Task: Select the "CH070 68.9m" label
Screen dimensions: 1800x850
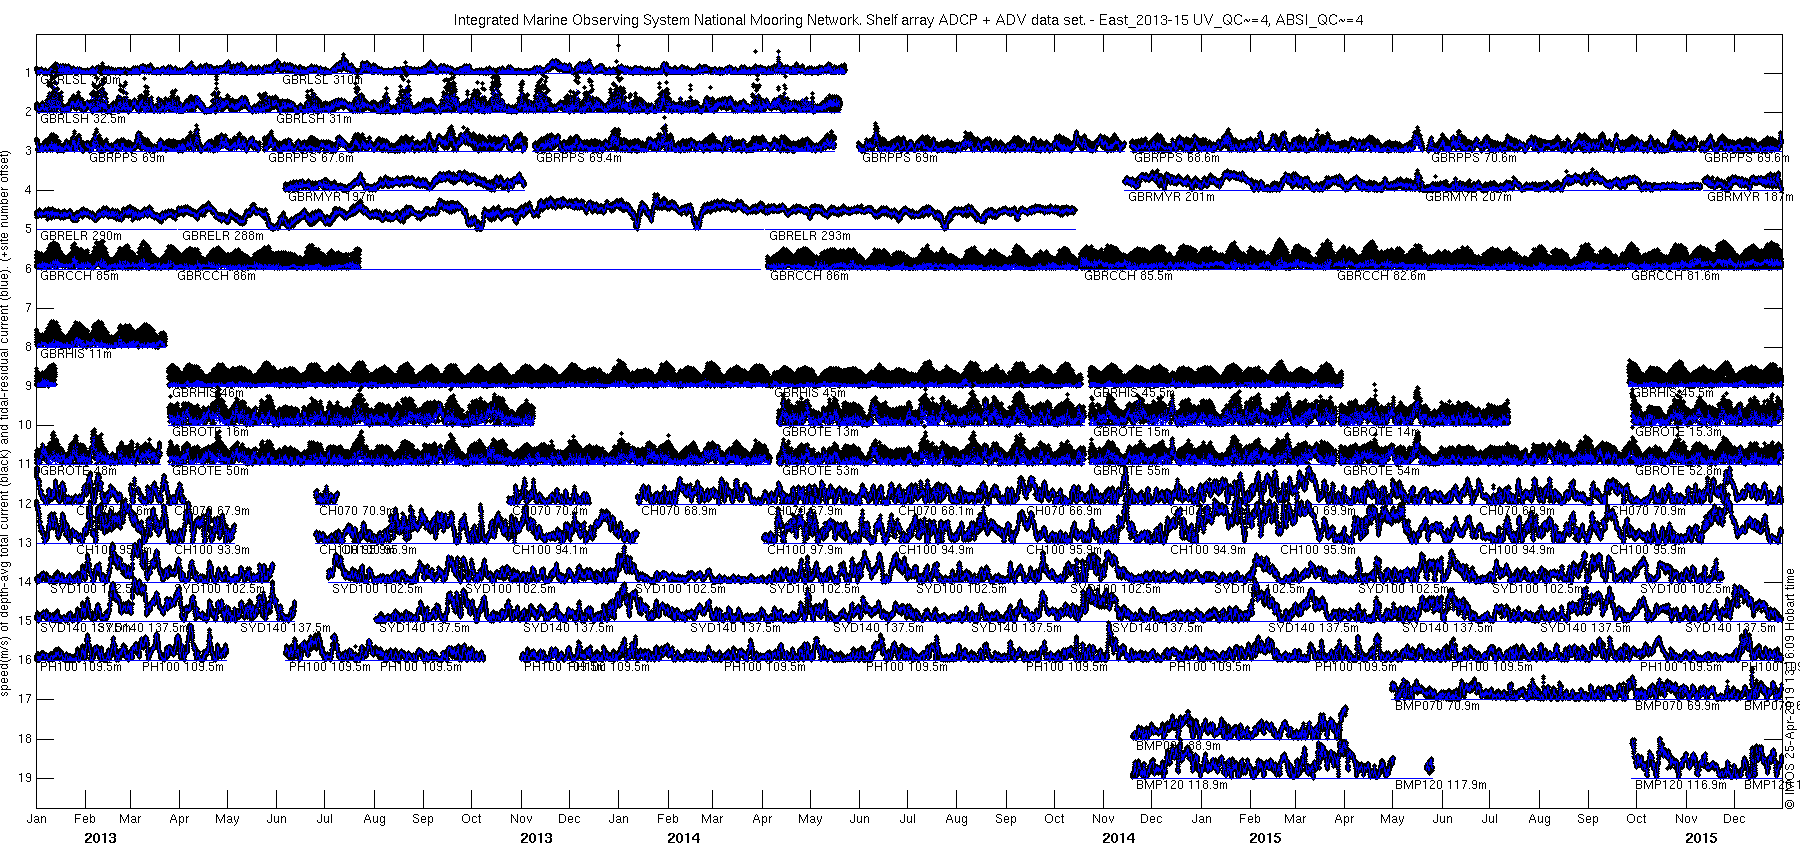Action: pos(679,511)
